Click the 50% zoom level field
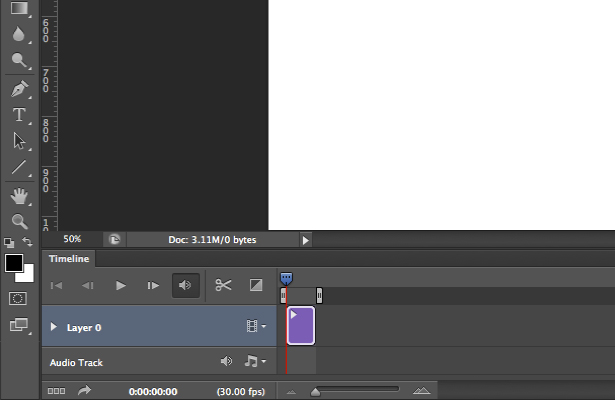 (72, 239)
